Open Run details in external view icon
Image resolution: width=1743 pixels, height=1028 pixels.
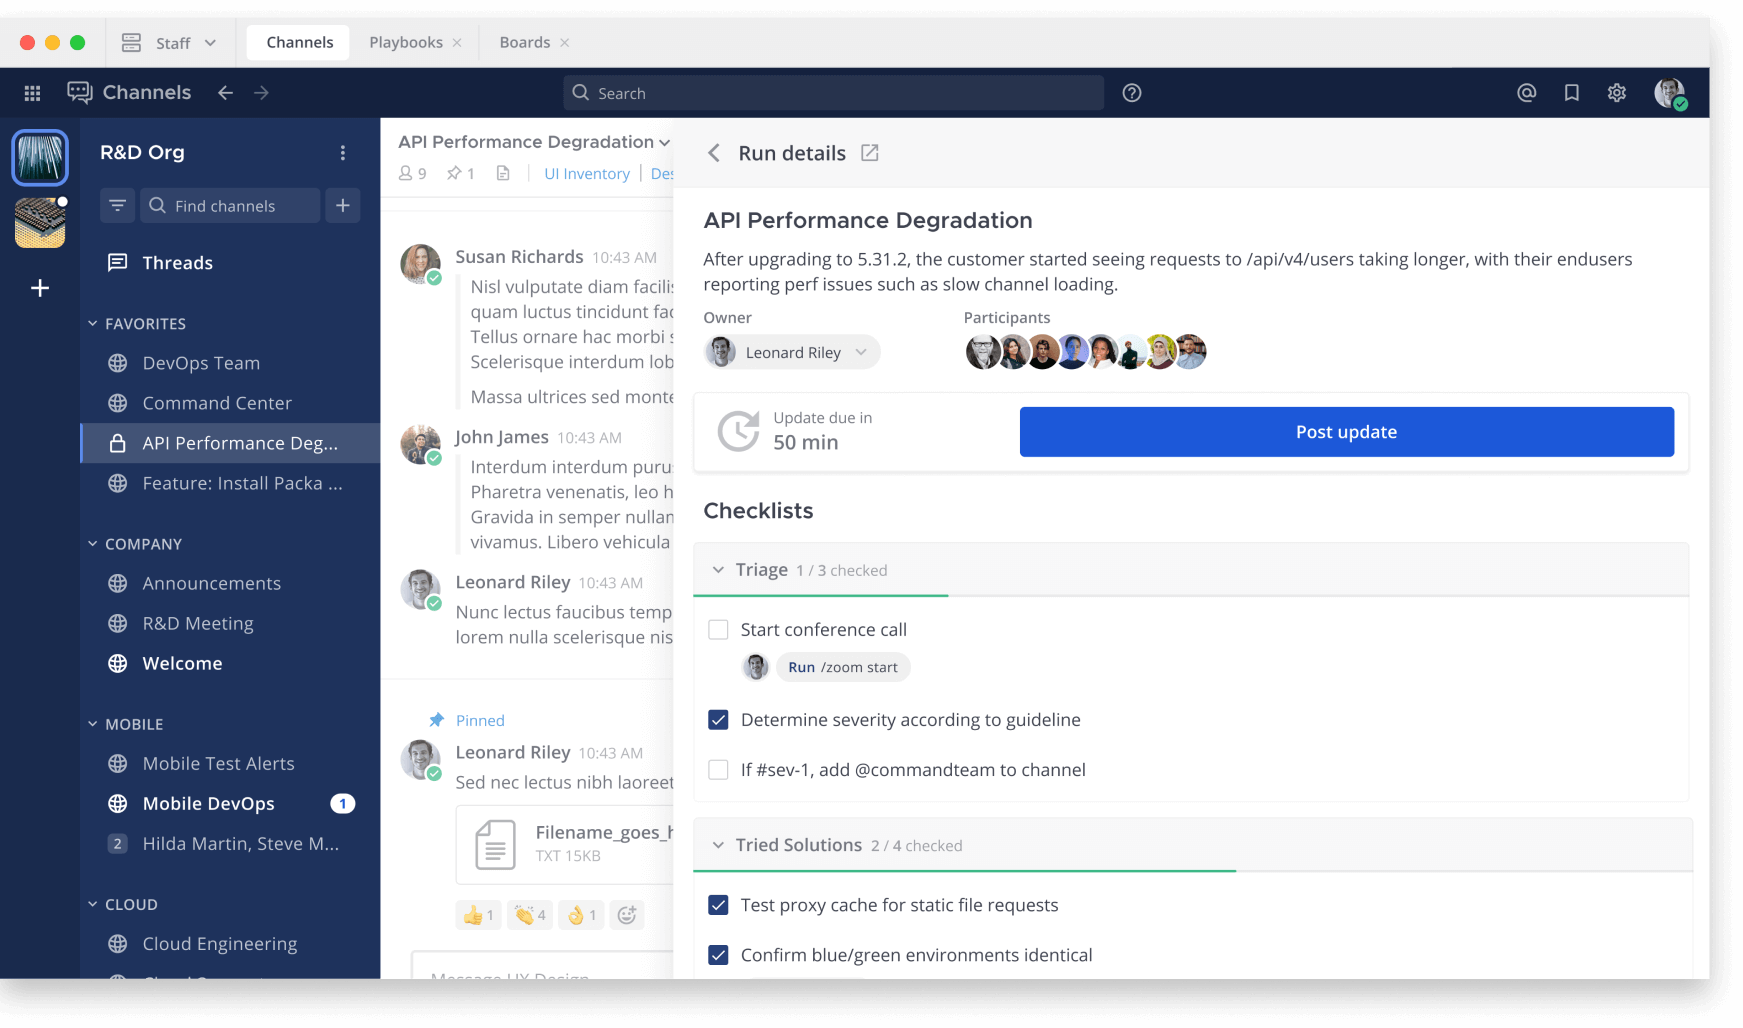[870, 153]
